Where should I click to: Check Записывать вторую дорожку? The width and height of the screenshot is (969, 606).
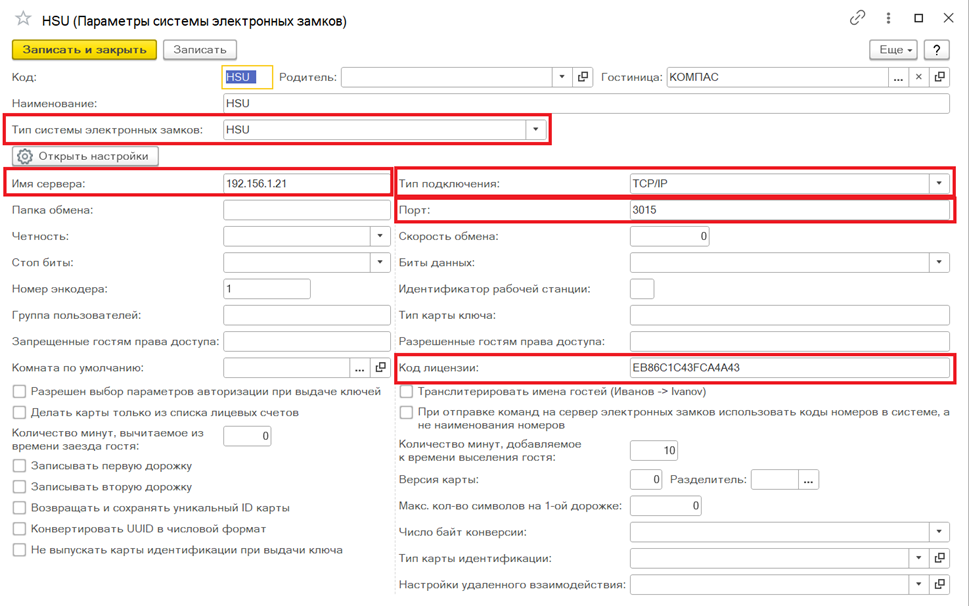[20, 487]
